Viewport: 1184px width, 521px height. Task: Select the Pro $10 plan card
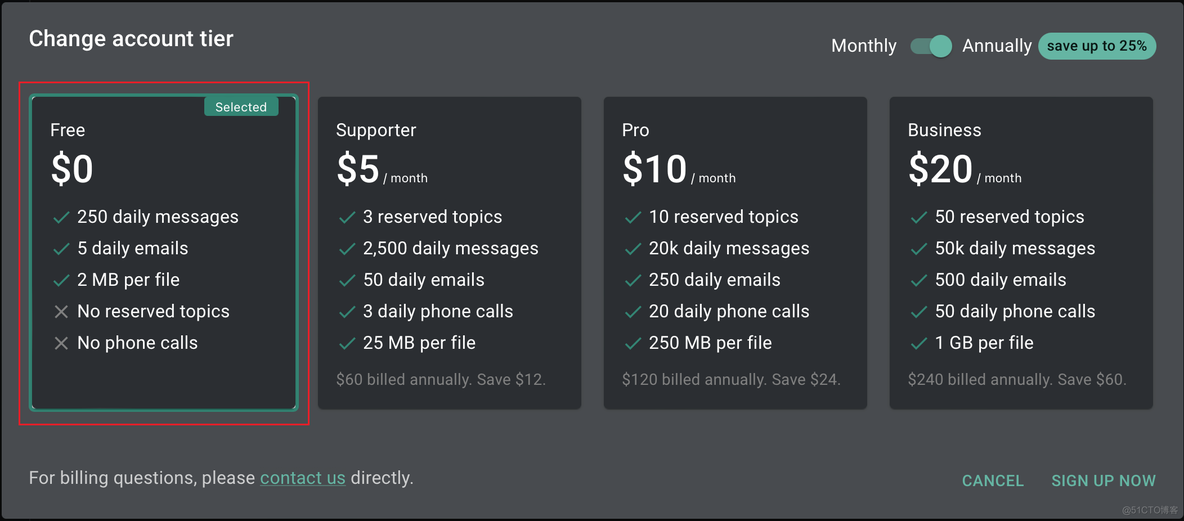tap(735, 252)
